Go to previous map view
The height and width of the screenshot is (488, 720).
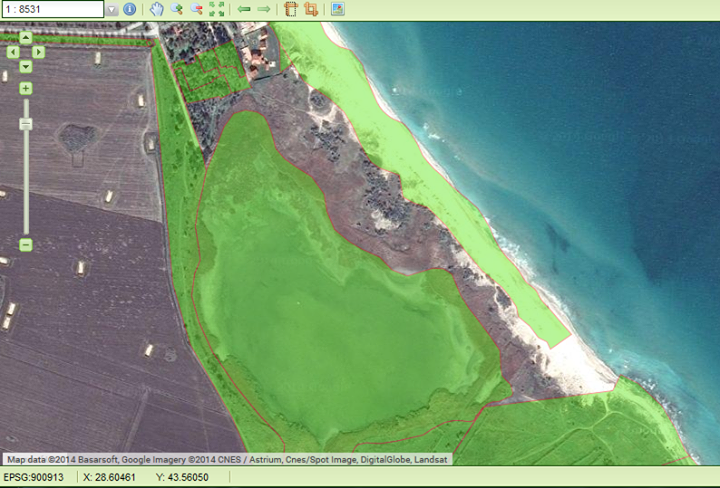click(244, 9)
